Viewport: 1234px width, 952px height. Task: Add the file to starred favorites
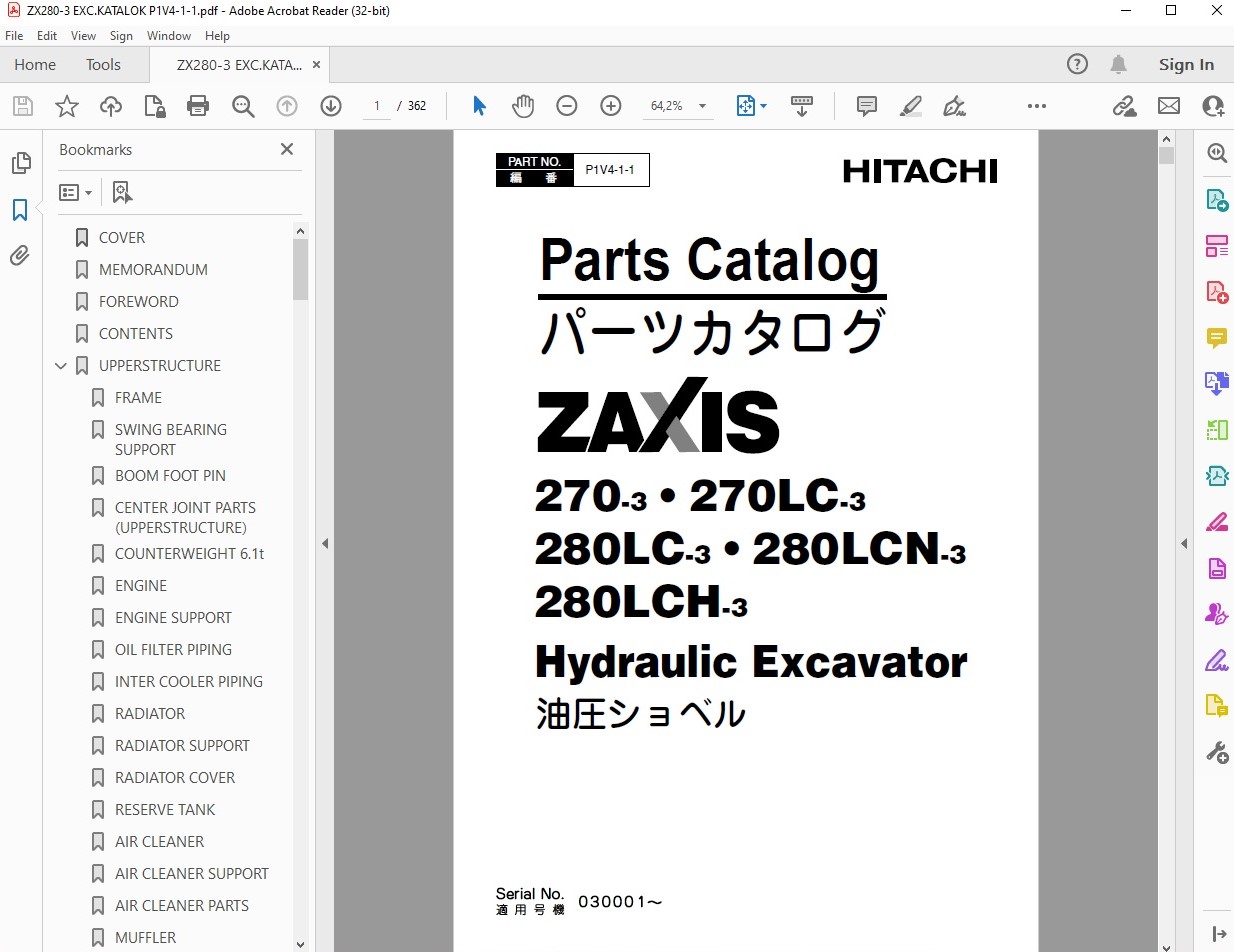click(67, 106)
